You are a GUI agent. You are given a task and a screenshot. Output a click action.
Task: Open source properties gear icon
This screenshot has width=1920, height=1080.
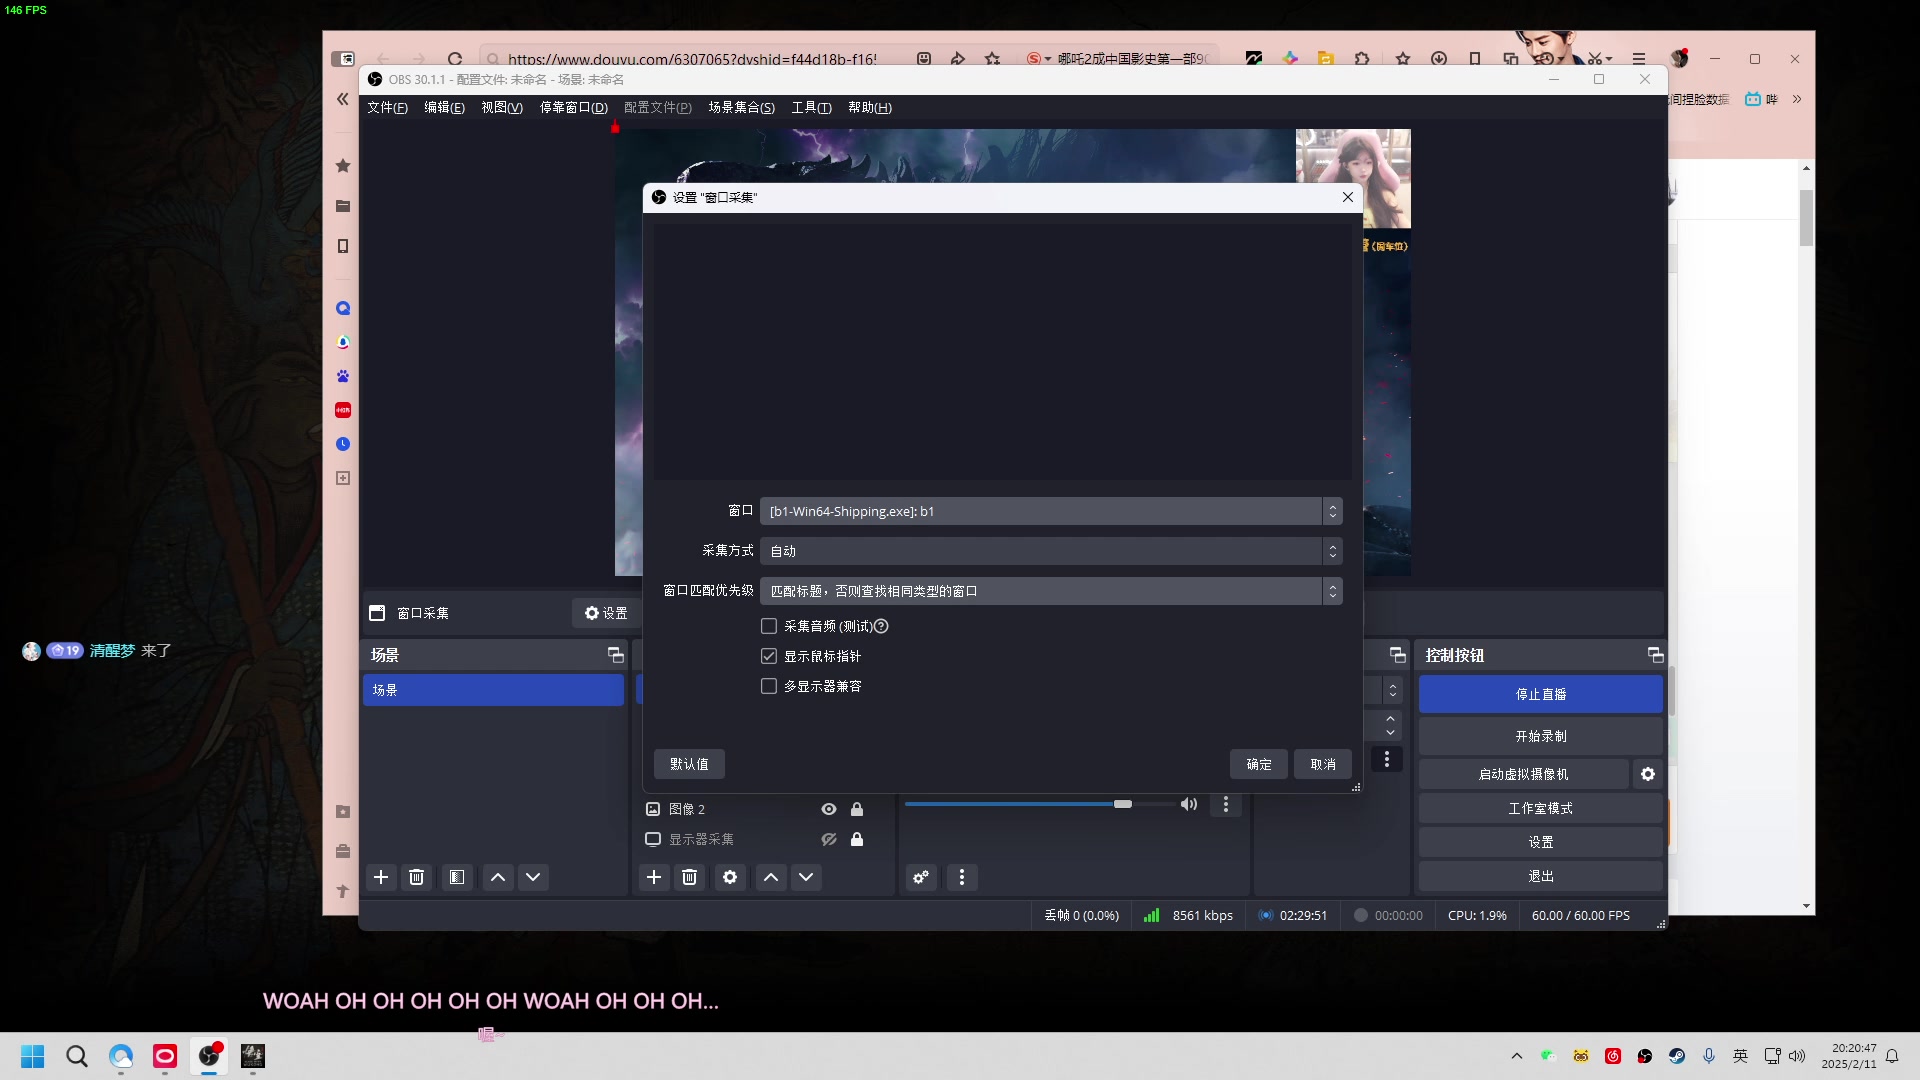tap(730, 877)
